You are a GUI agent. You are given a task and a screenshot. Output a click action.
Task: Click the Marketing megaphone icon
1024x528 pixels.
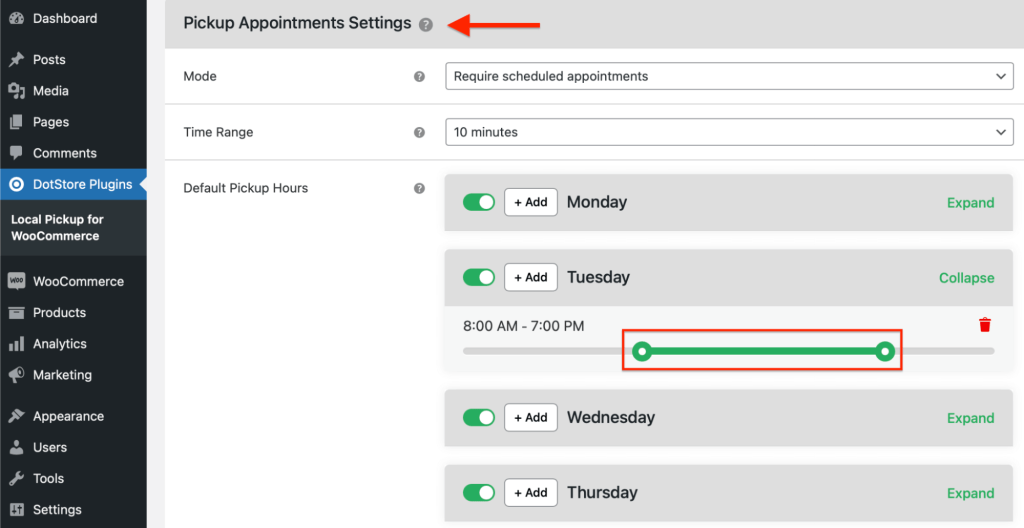16,375
